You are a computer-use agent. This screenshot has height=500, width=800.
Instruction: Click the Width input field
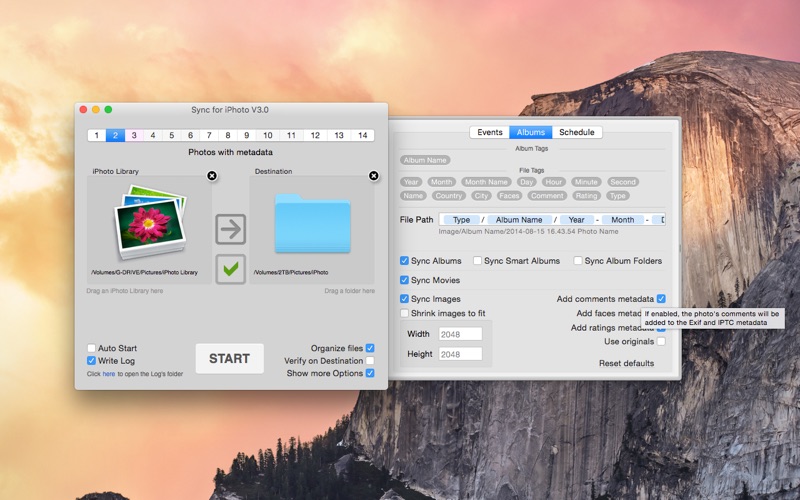point(460,334)
